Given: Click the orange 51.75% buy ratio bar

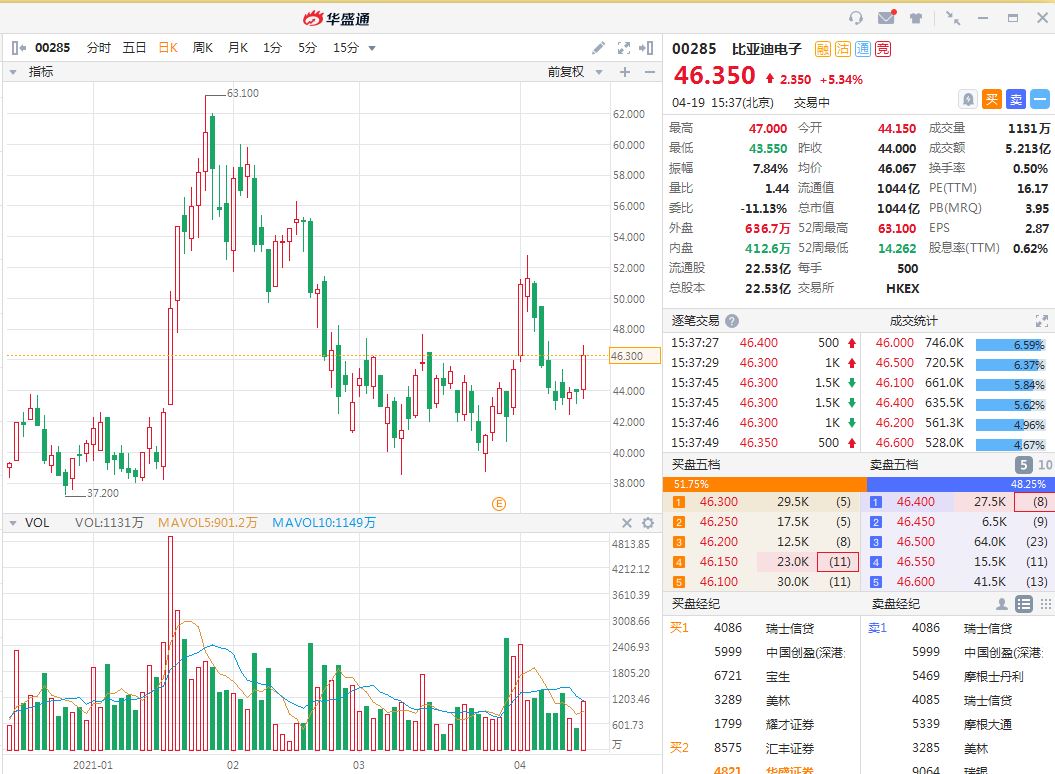Looking at the screenshot, I should pyautogui.click(x=763, y=484).
